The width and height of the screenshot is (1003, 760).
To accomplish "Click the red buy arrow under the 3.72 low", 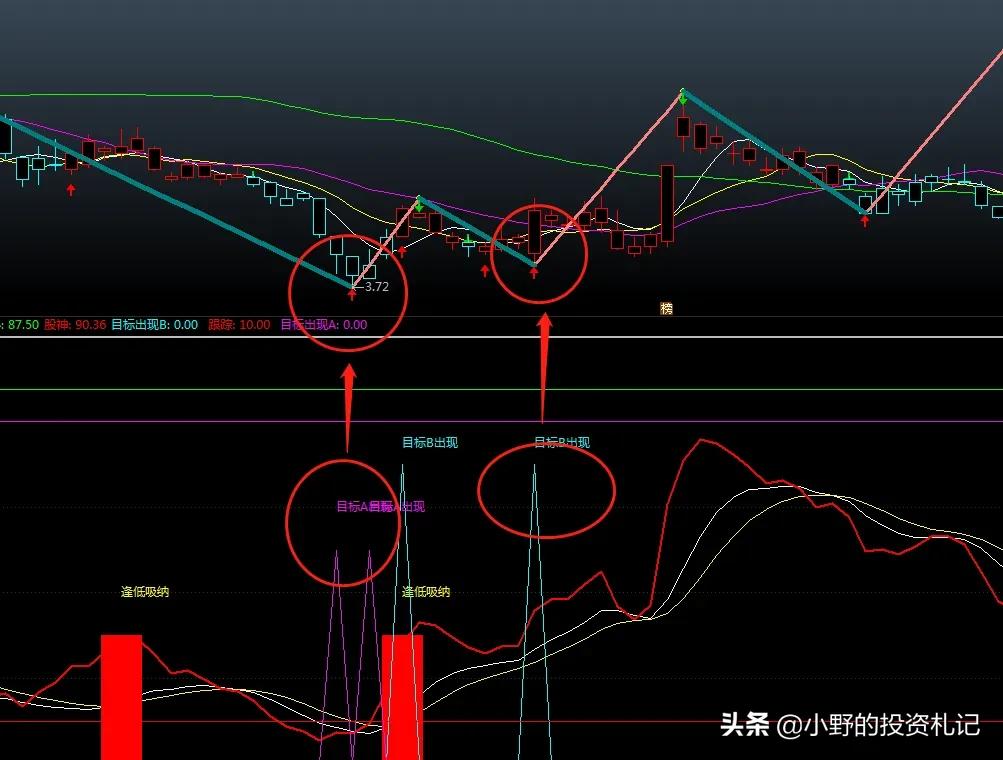I will [x=352, y=293].
